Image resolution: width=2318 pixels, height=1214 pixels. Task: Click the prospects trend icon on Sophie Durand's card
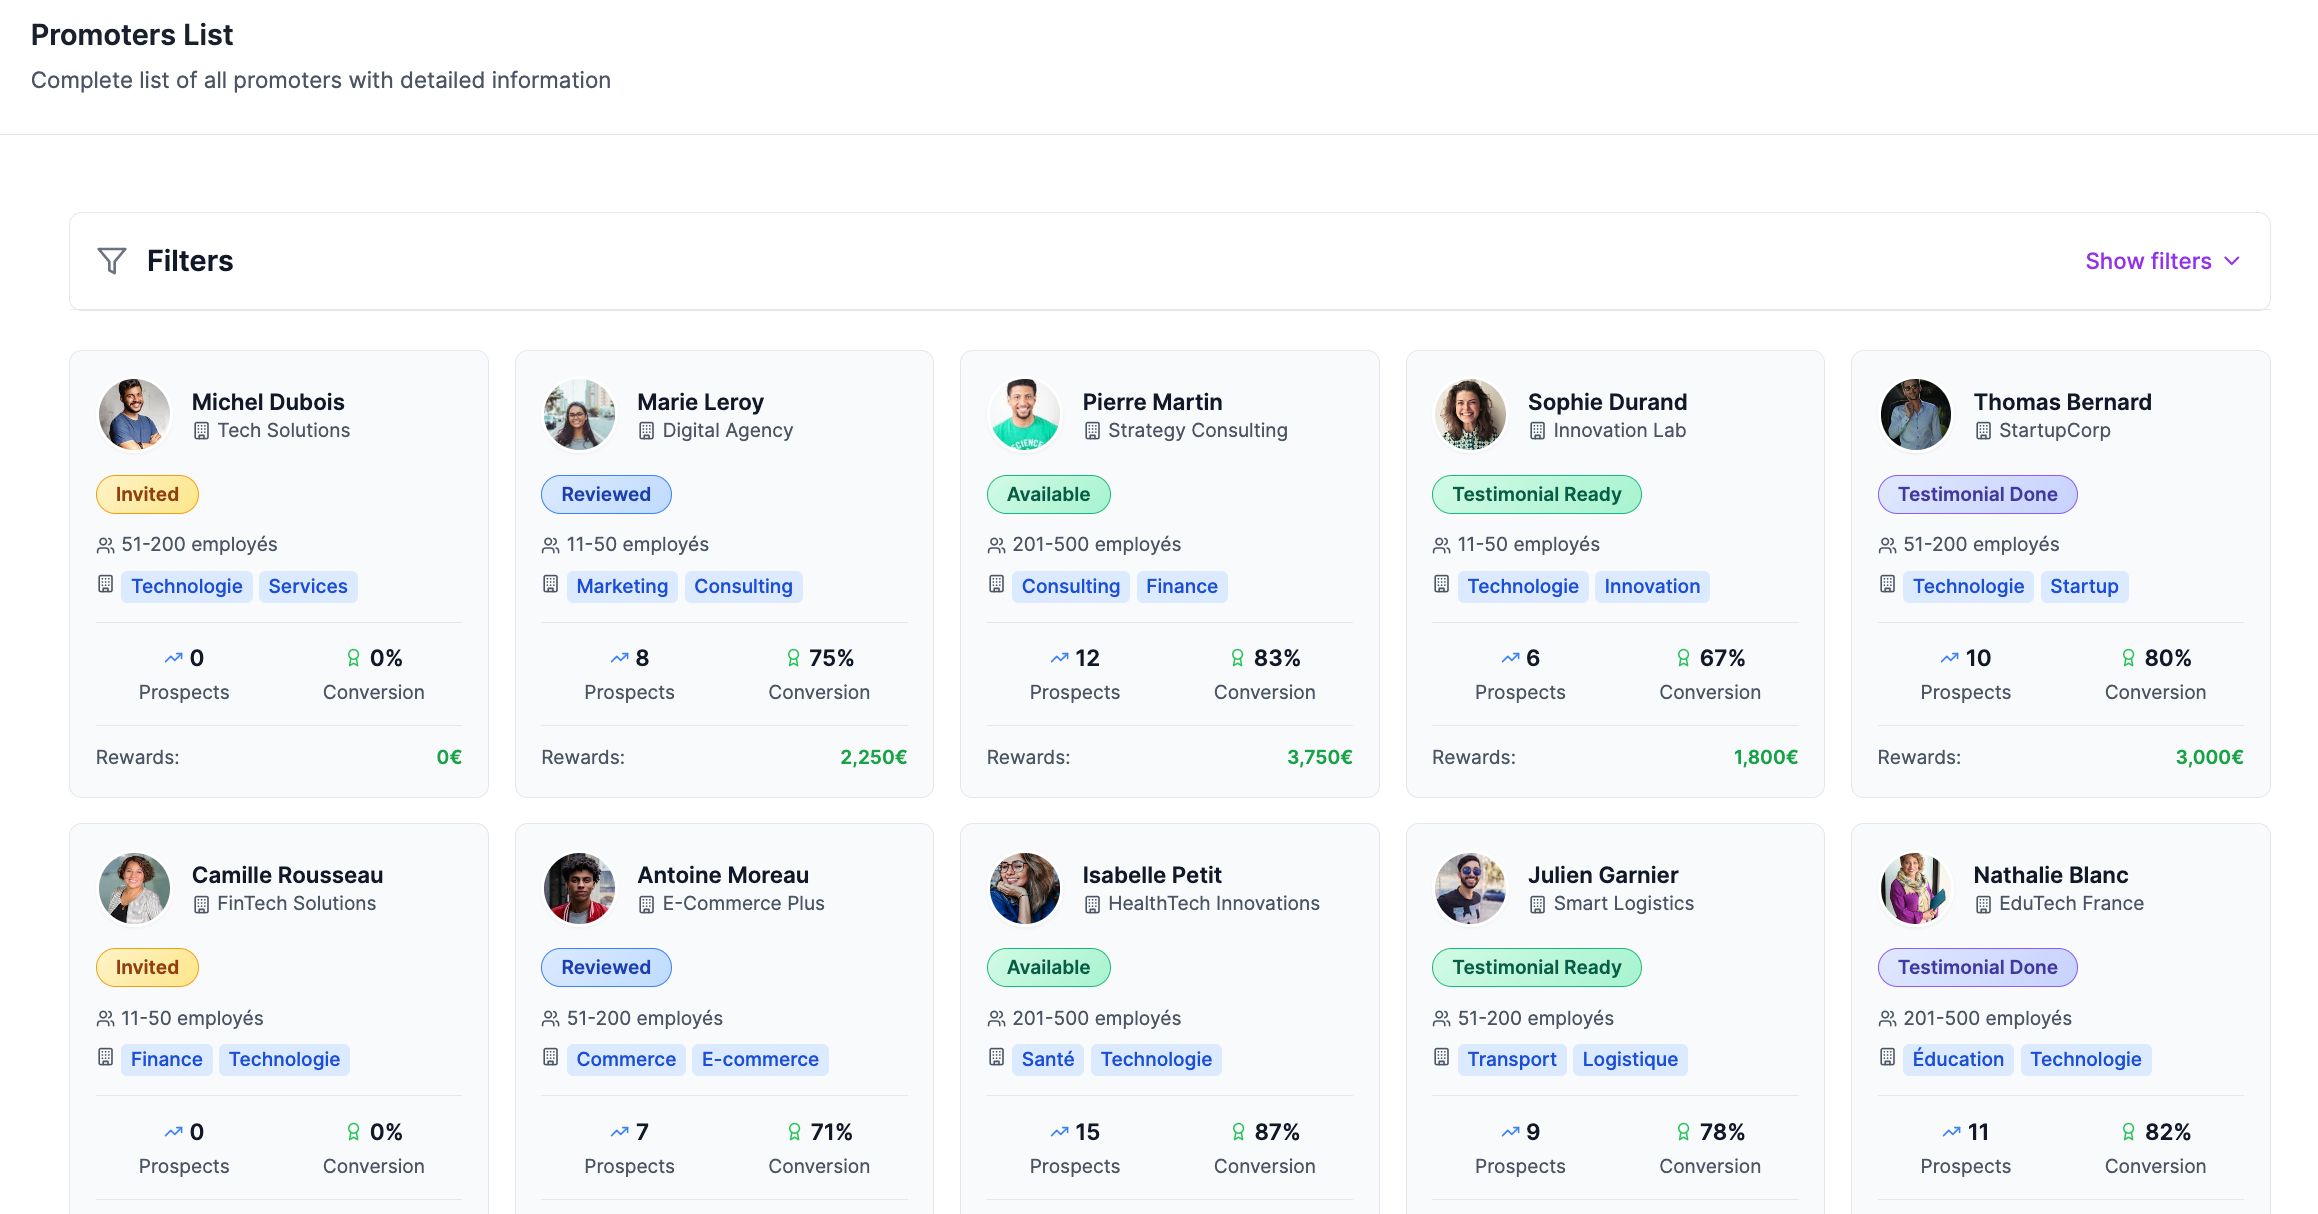1510,658
